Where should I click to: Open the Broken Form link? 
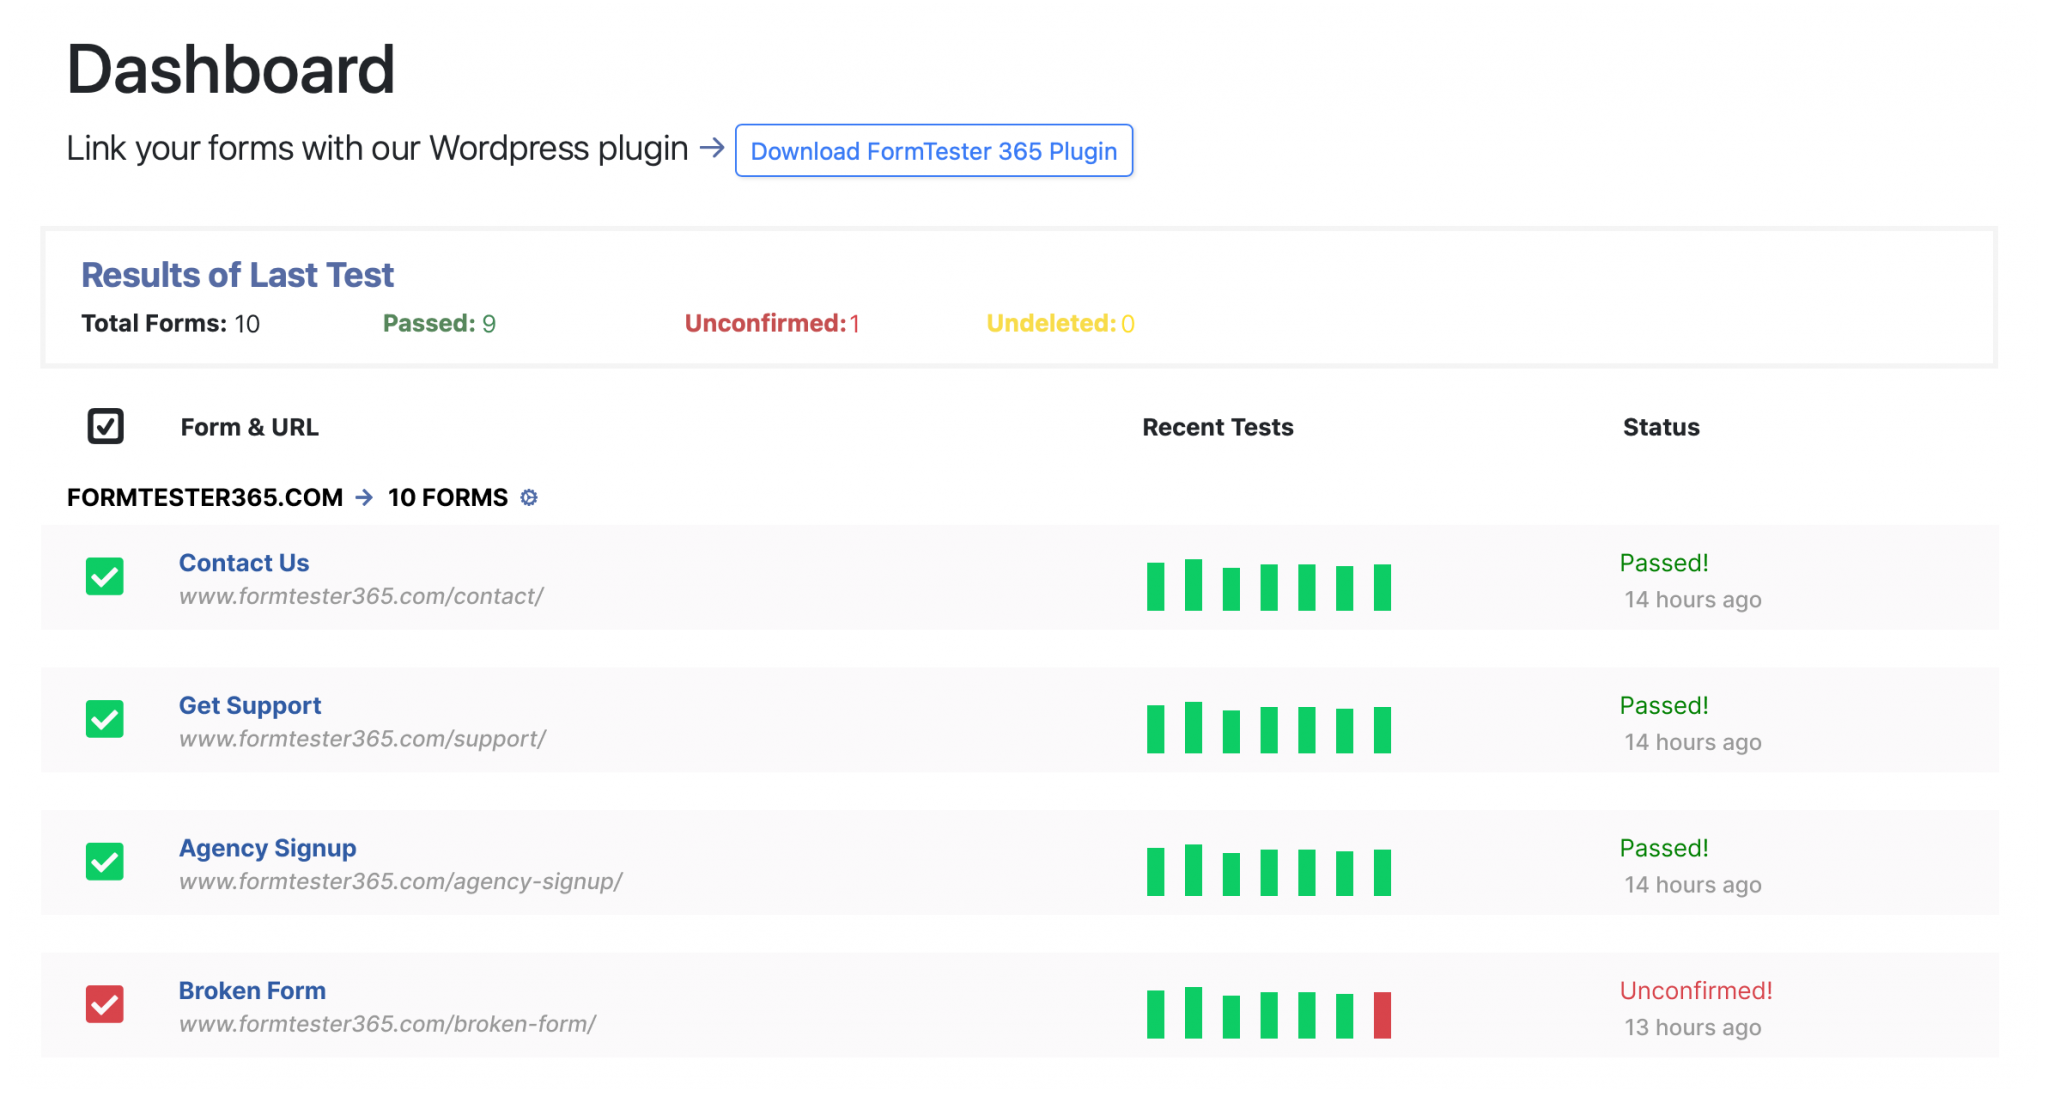[x=252, y=990]
